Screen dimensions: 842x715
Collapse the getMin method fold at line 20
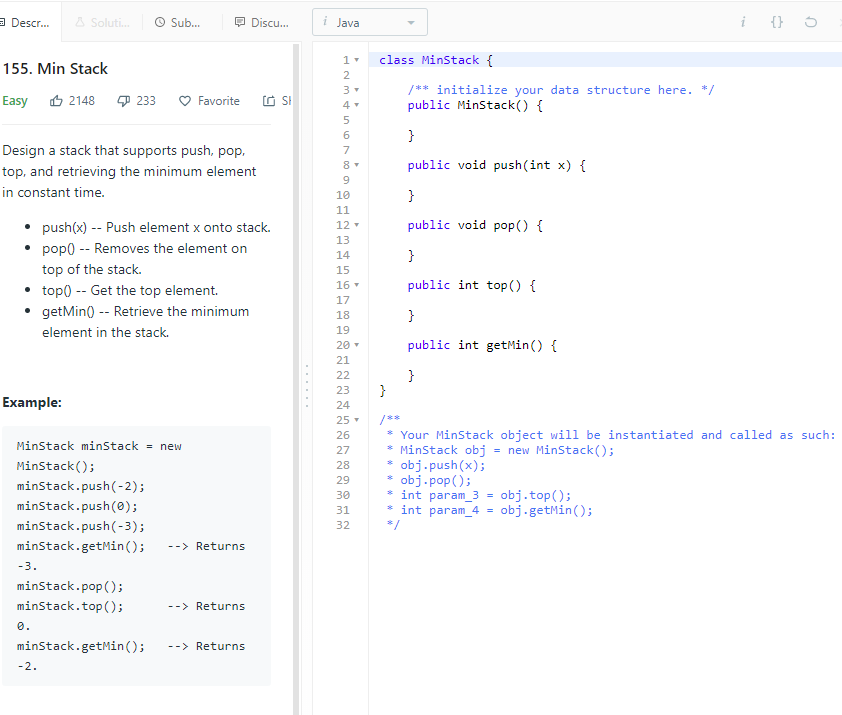pos(357,345)
